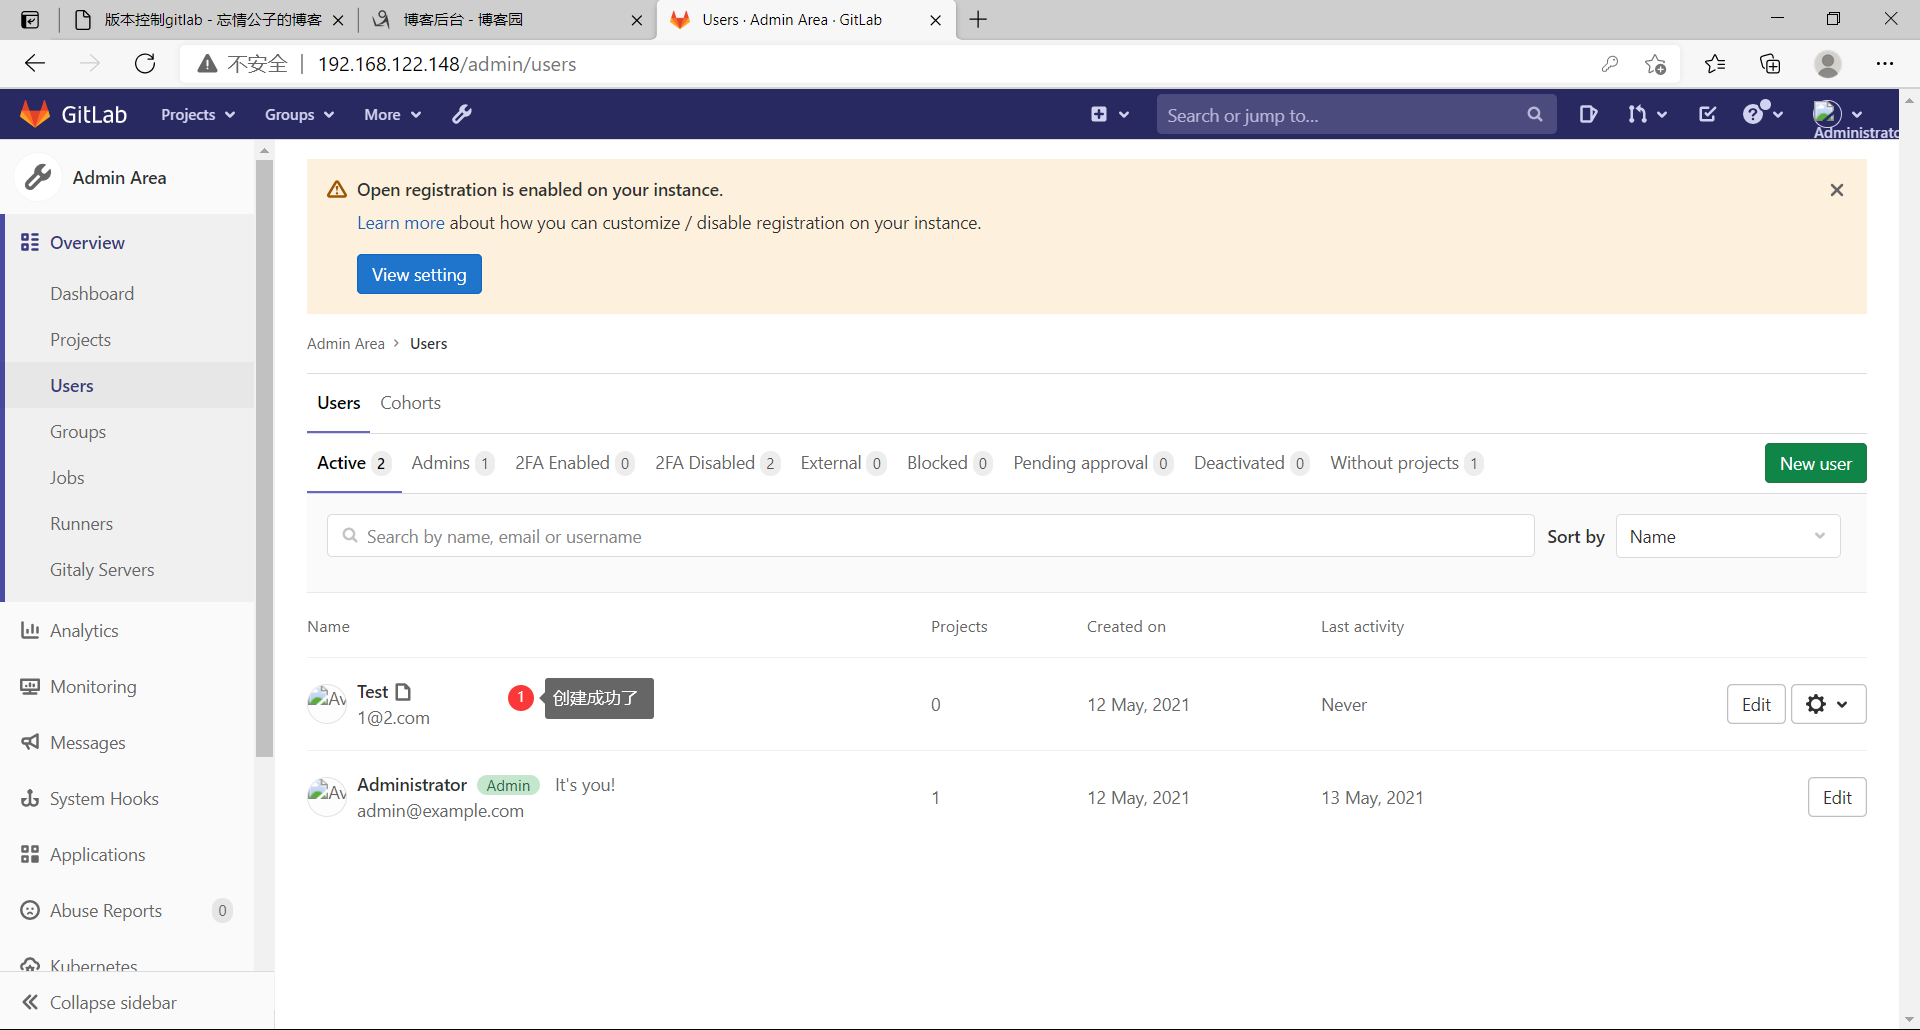Screen dimensions: 1920x1030
Task: Show the 2FA Enabled filter tab
Action: point(574,463)
